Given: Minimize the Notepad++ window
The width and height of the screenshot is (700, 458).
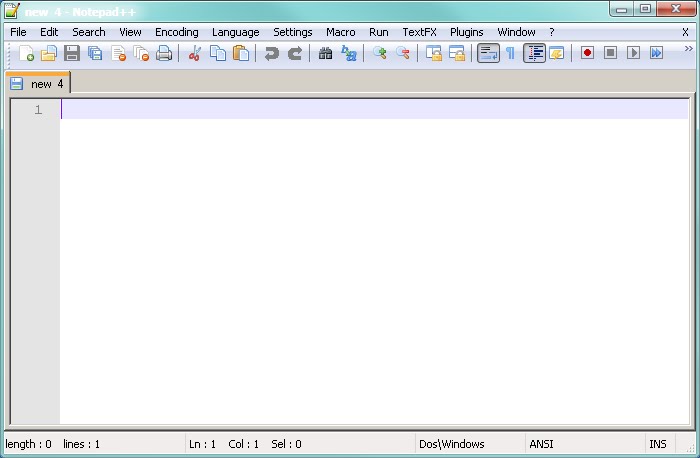Looking at the screenshot, I should click(x=622, y=9).
